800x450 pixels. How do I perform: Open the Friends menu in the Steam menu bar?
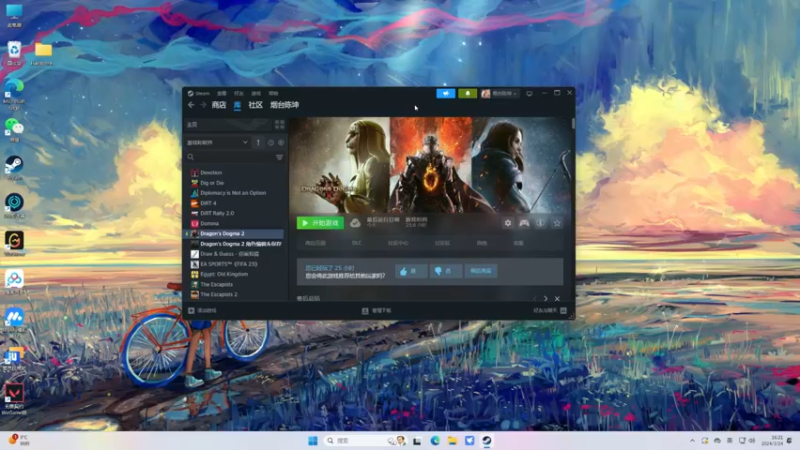click(239, 93)
